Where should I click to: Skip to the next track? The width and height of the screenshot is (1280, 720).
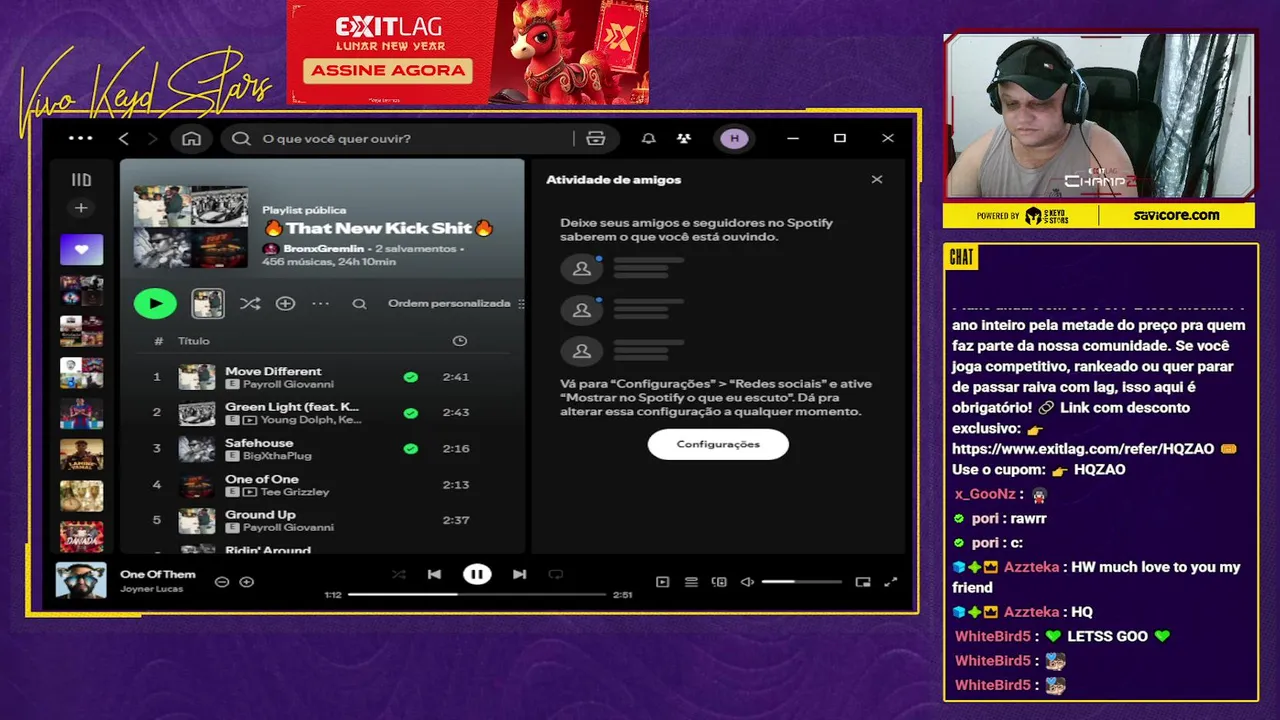519,574
